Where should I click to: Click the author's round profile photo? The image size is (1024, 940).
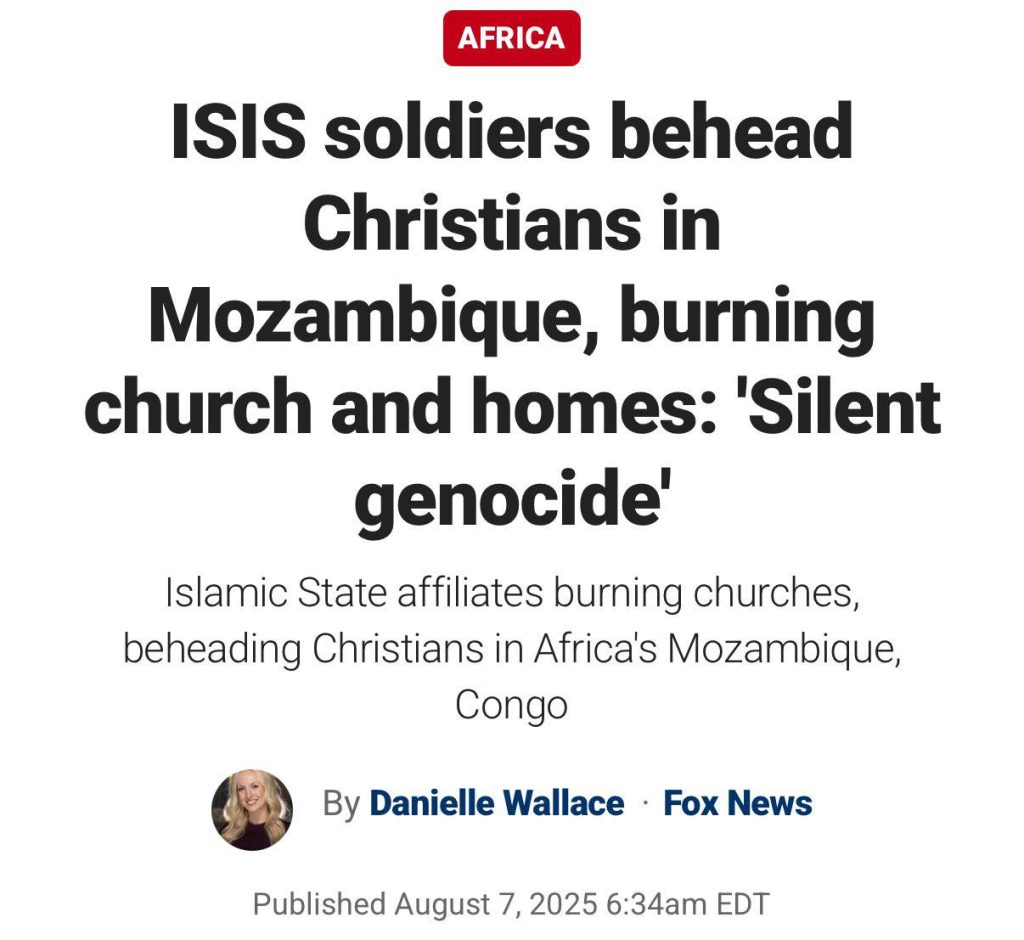click(x=253, y=809)
